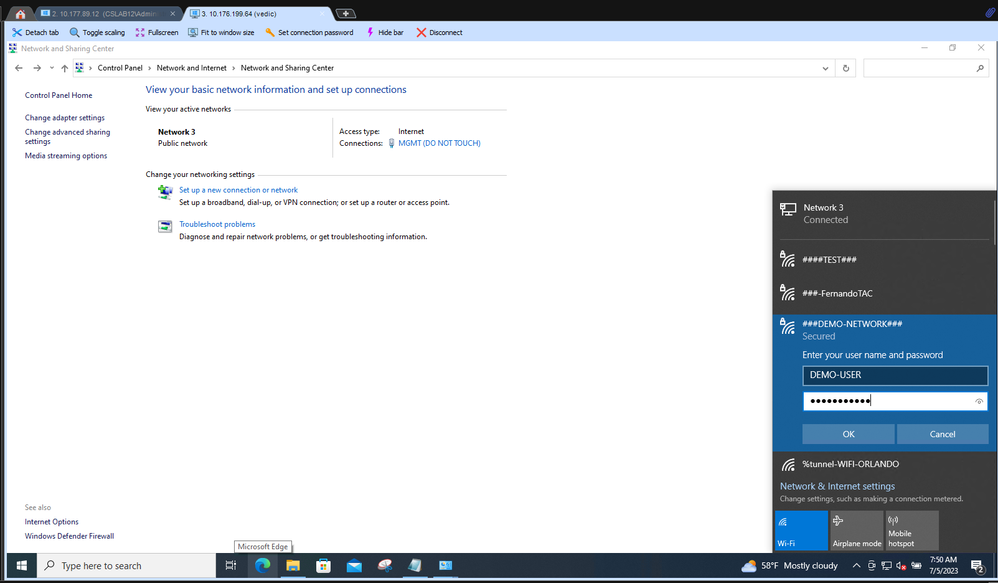
Task: Toggle Airplane mode tile
Action: point(857,530)
